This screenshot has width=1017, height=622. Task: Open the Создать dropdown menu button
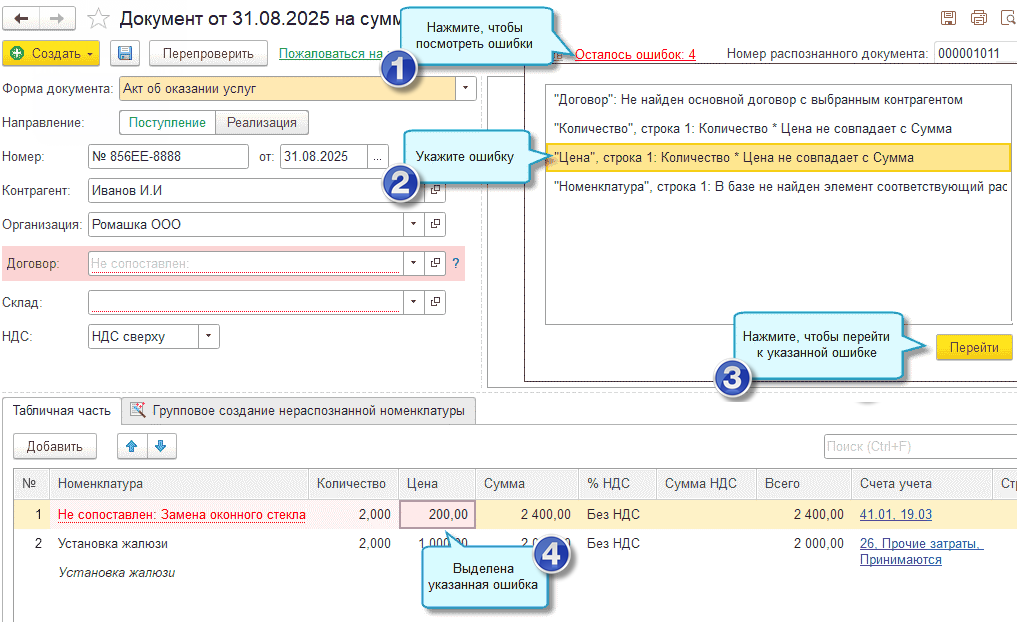click(x=51, y=53)
